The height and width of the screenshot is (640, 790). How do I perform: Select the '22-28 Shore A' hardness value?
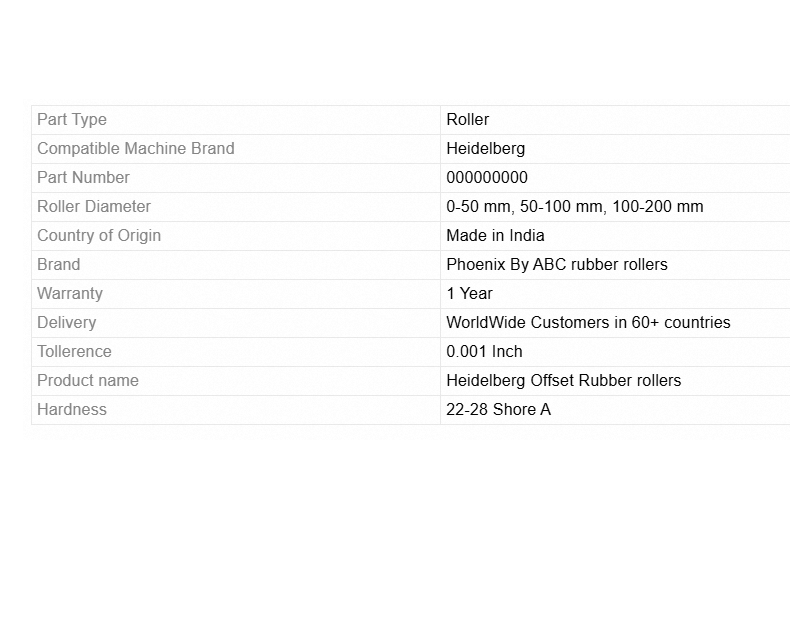(499, 410)
